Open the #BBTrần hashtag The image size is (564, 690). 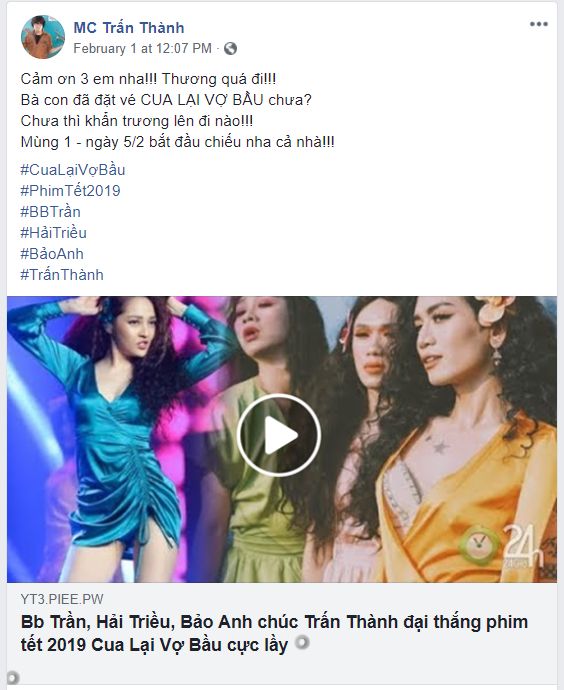click(51, 212)
